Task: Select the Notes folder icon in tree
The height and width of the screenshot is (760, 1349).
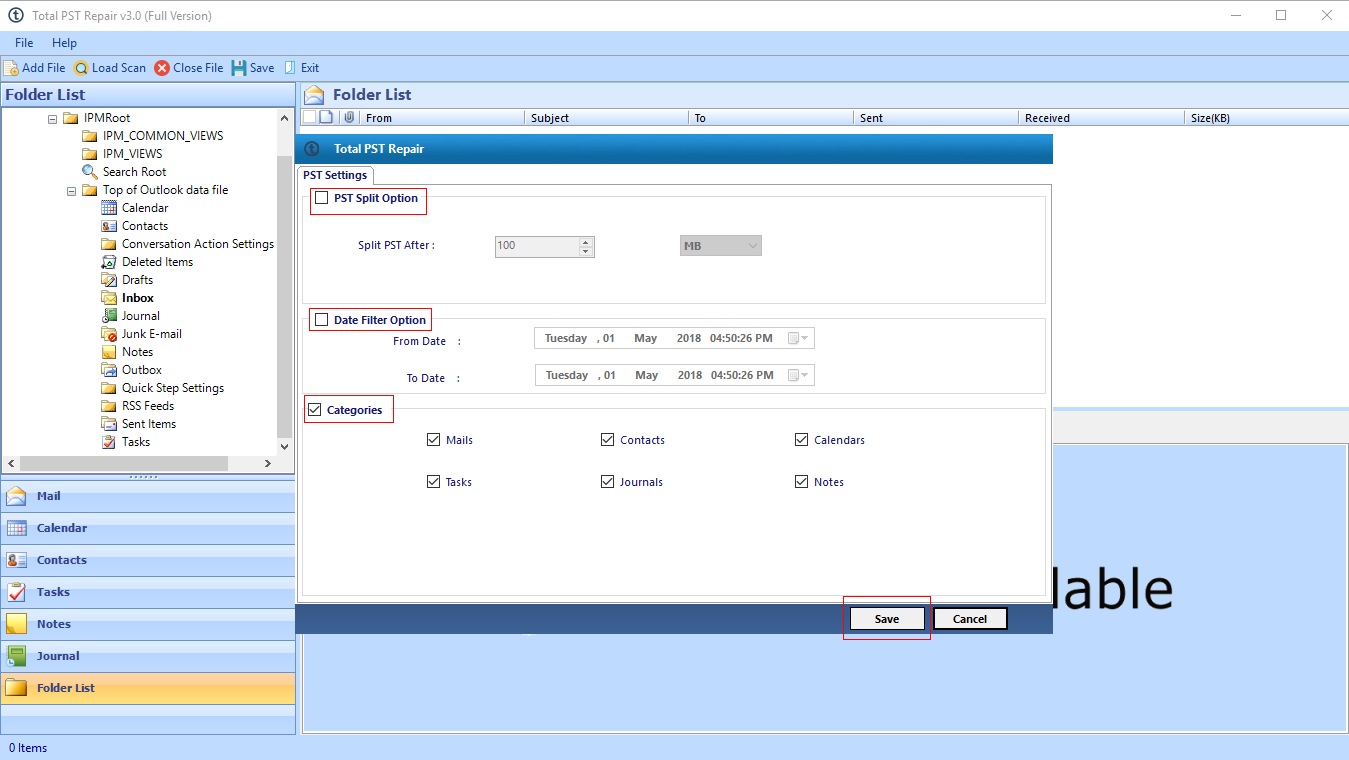Action: point(109,352)
